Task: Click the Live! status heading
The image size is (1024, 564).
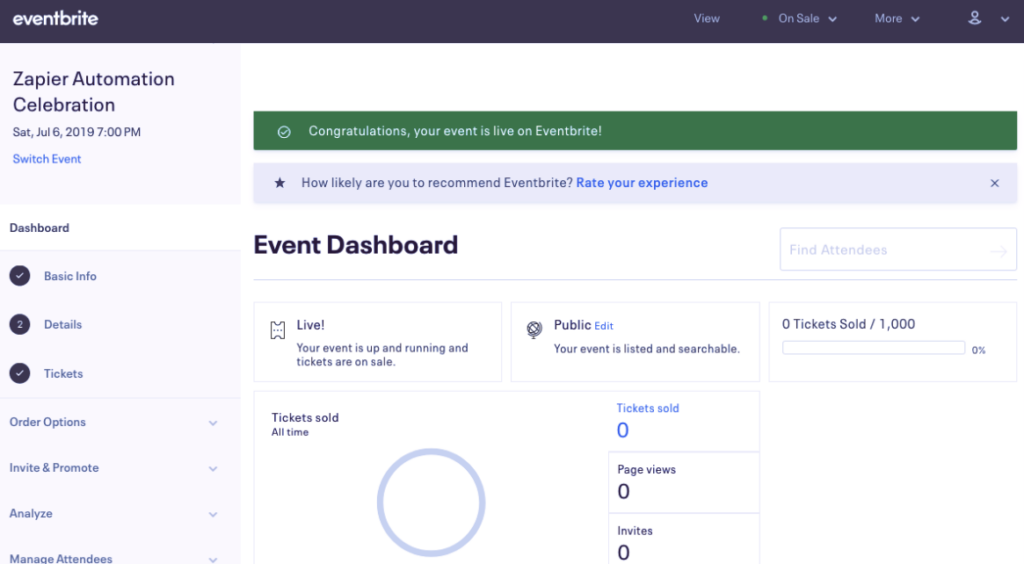Action: (x=310, y=325)
